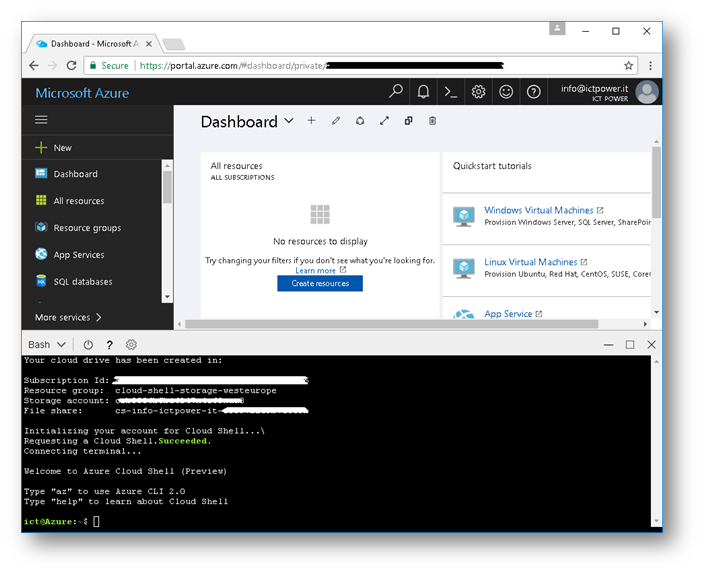Image resolution: width=705 pixels, height=575 pixels.
Task: Delete dashboard using the trash icon
Action: (432, 120)
